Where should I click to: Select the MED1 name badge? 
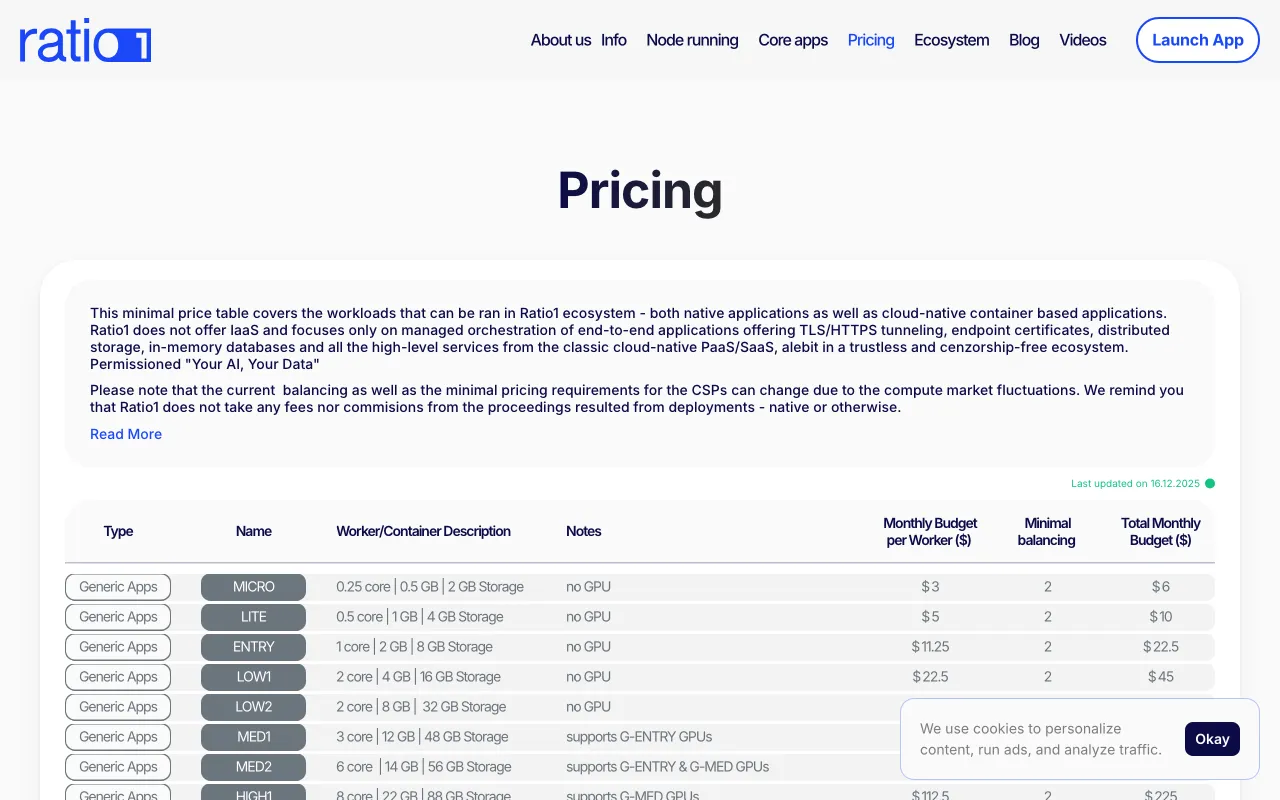tap(253, 737)
